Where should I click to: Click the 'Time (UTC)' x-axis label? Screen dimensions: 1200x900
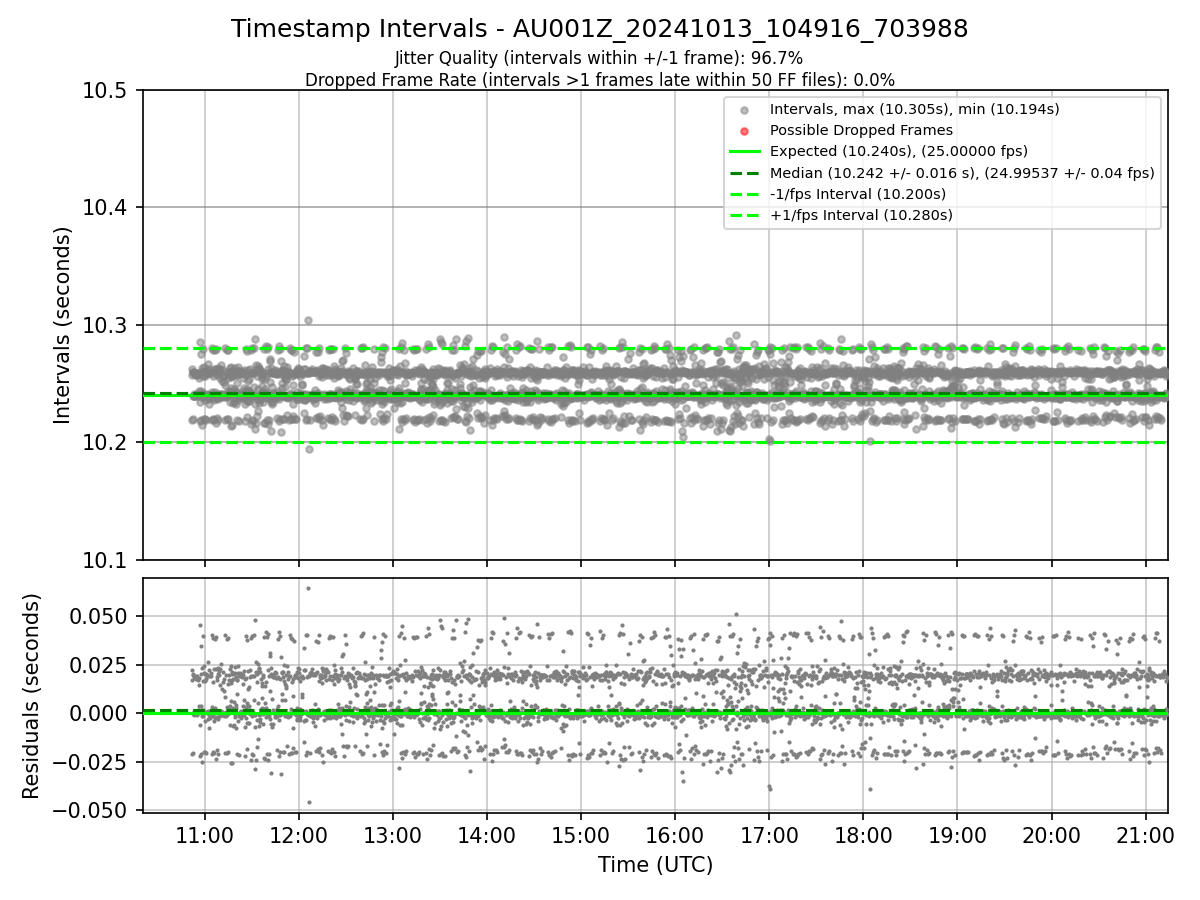pyautogui.click(x=655, y=865)
